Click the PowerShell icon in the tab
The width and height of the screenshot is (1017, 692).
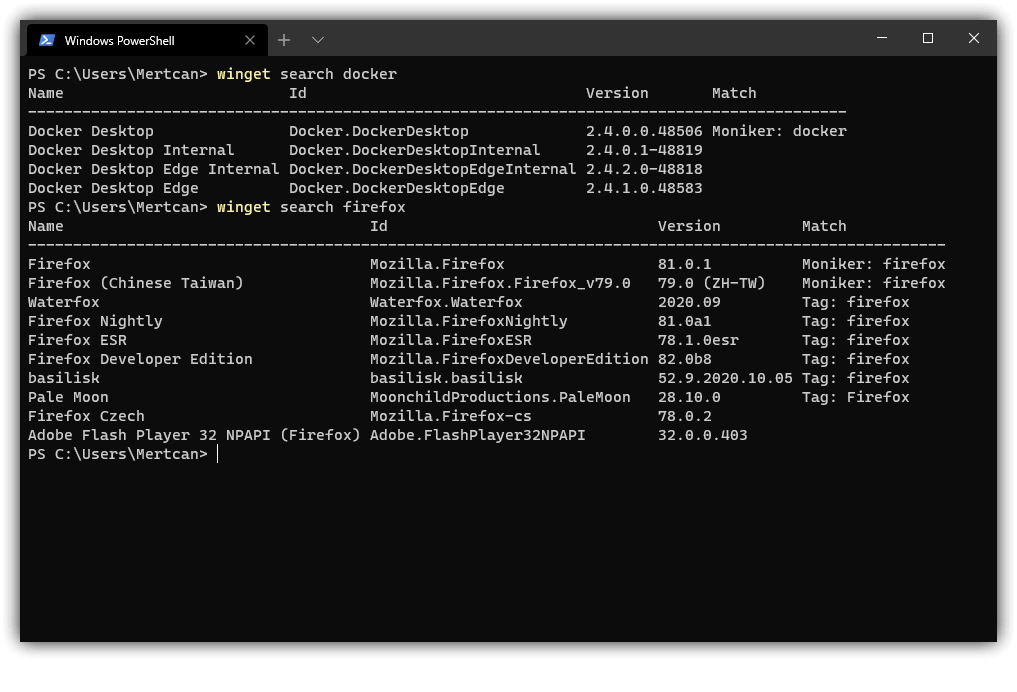[47, 40]
